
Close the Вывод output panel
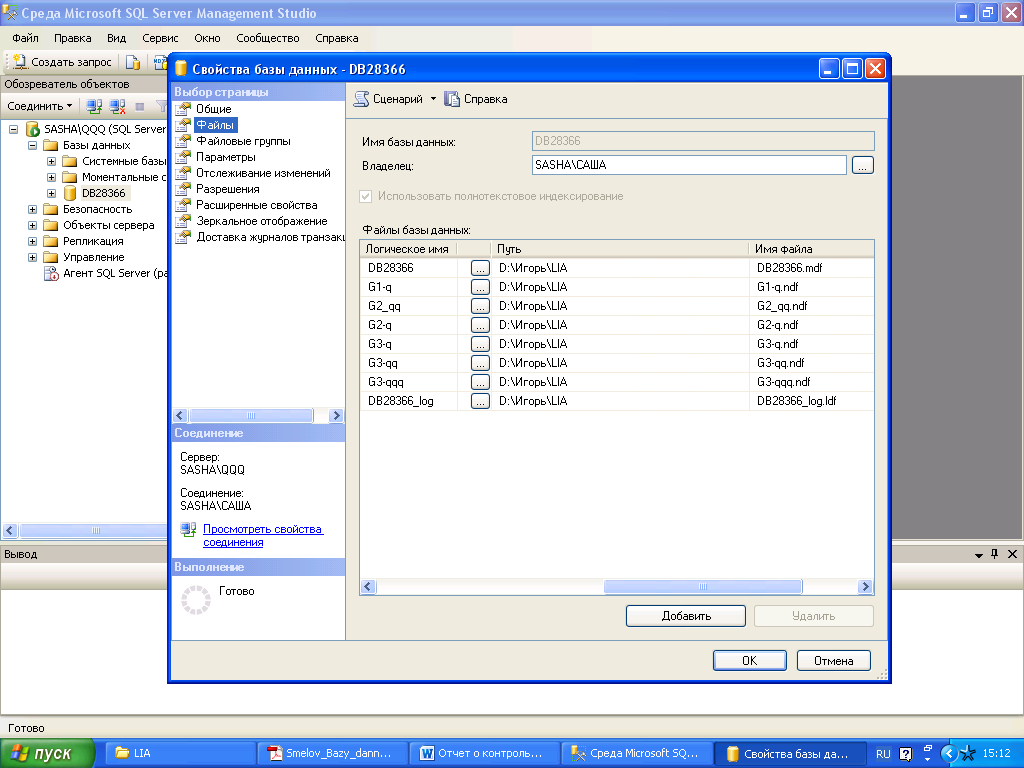(x=1012, y=554)
